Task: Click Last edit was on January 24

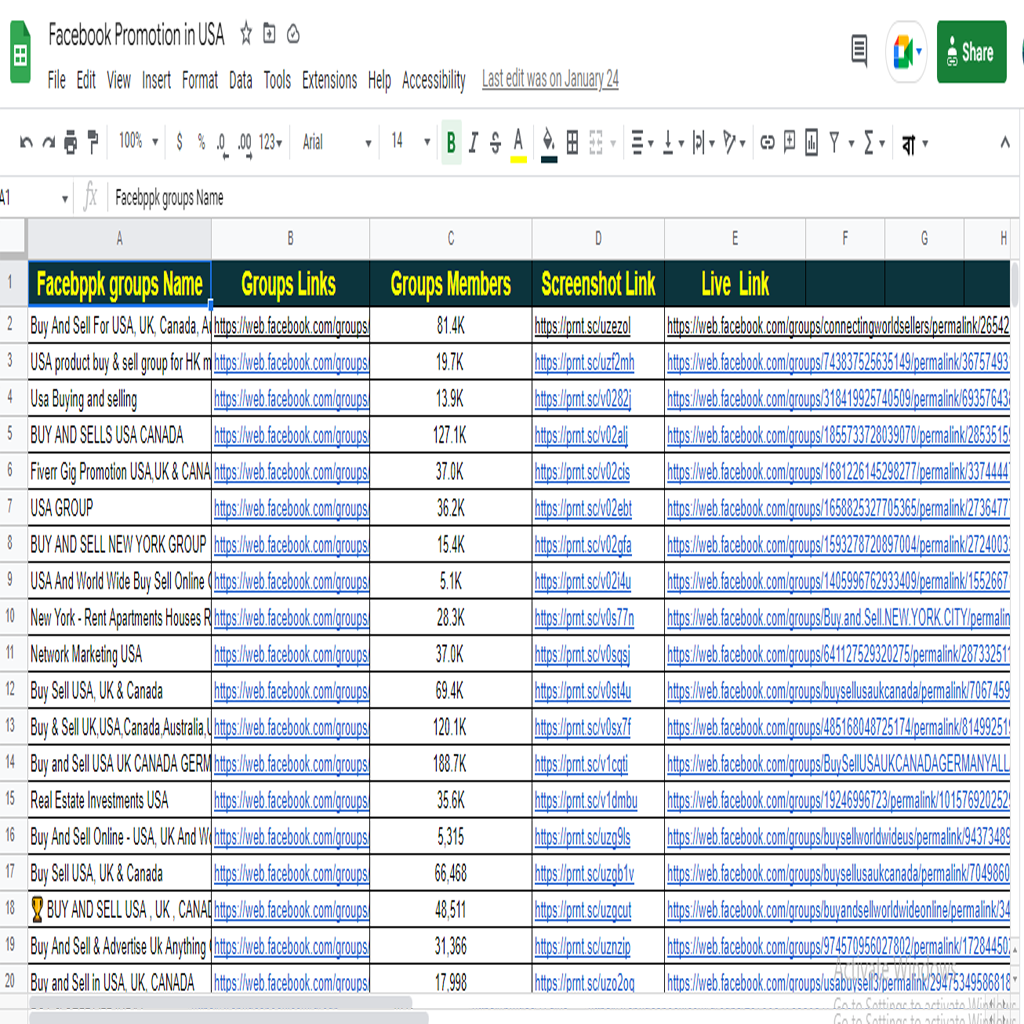Action: tap(550, 79)
